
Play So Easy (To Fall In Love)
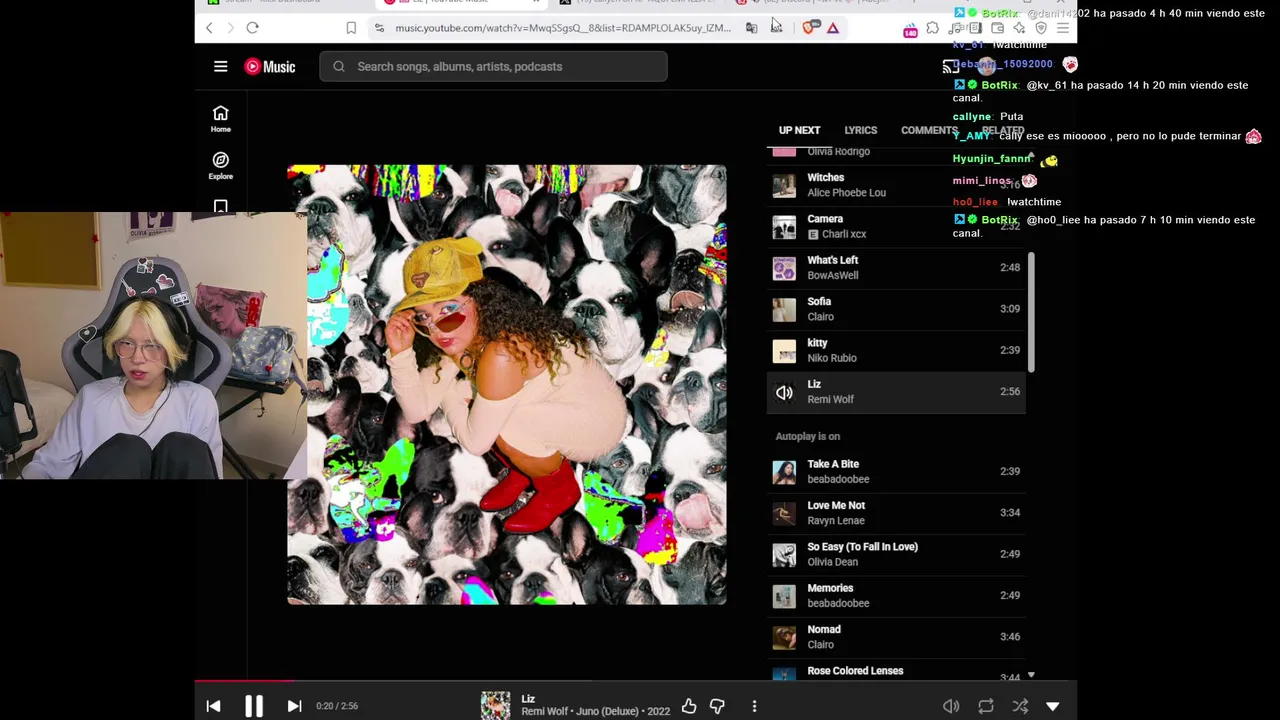tap(896, 554)
